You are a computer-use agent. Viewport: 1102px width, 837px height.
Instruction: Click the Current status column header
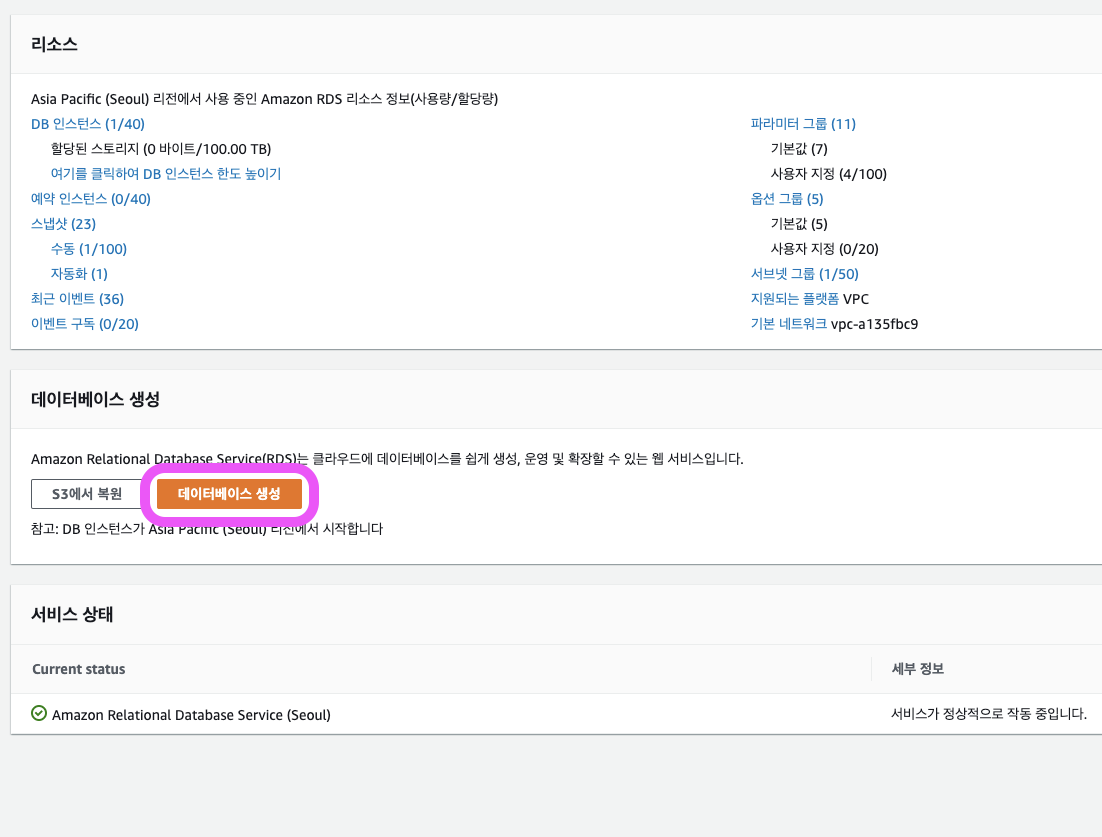pyautogui.click(x=79, y=669)
